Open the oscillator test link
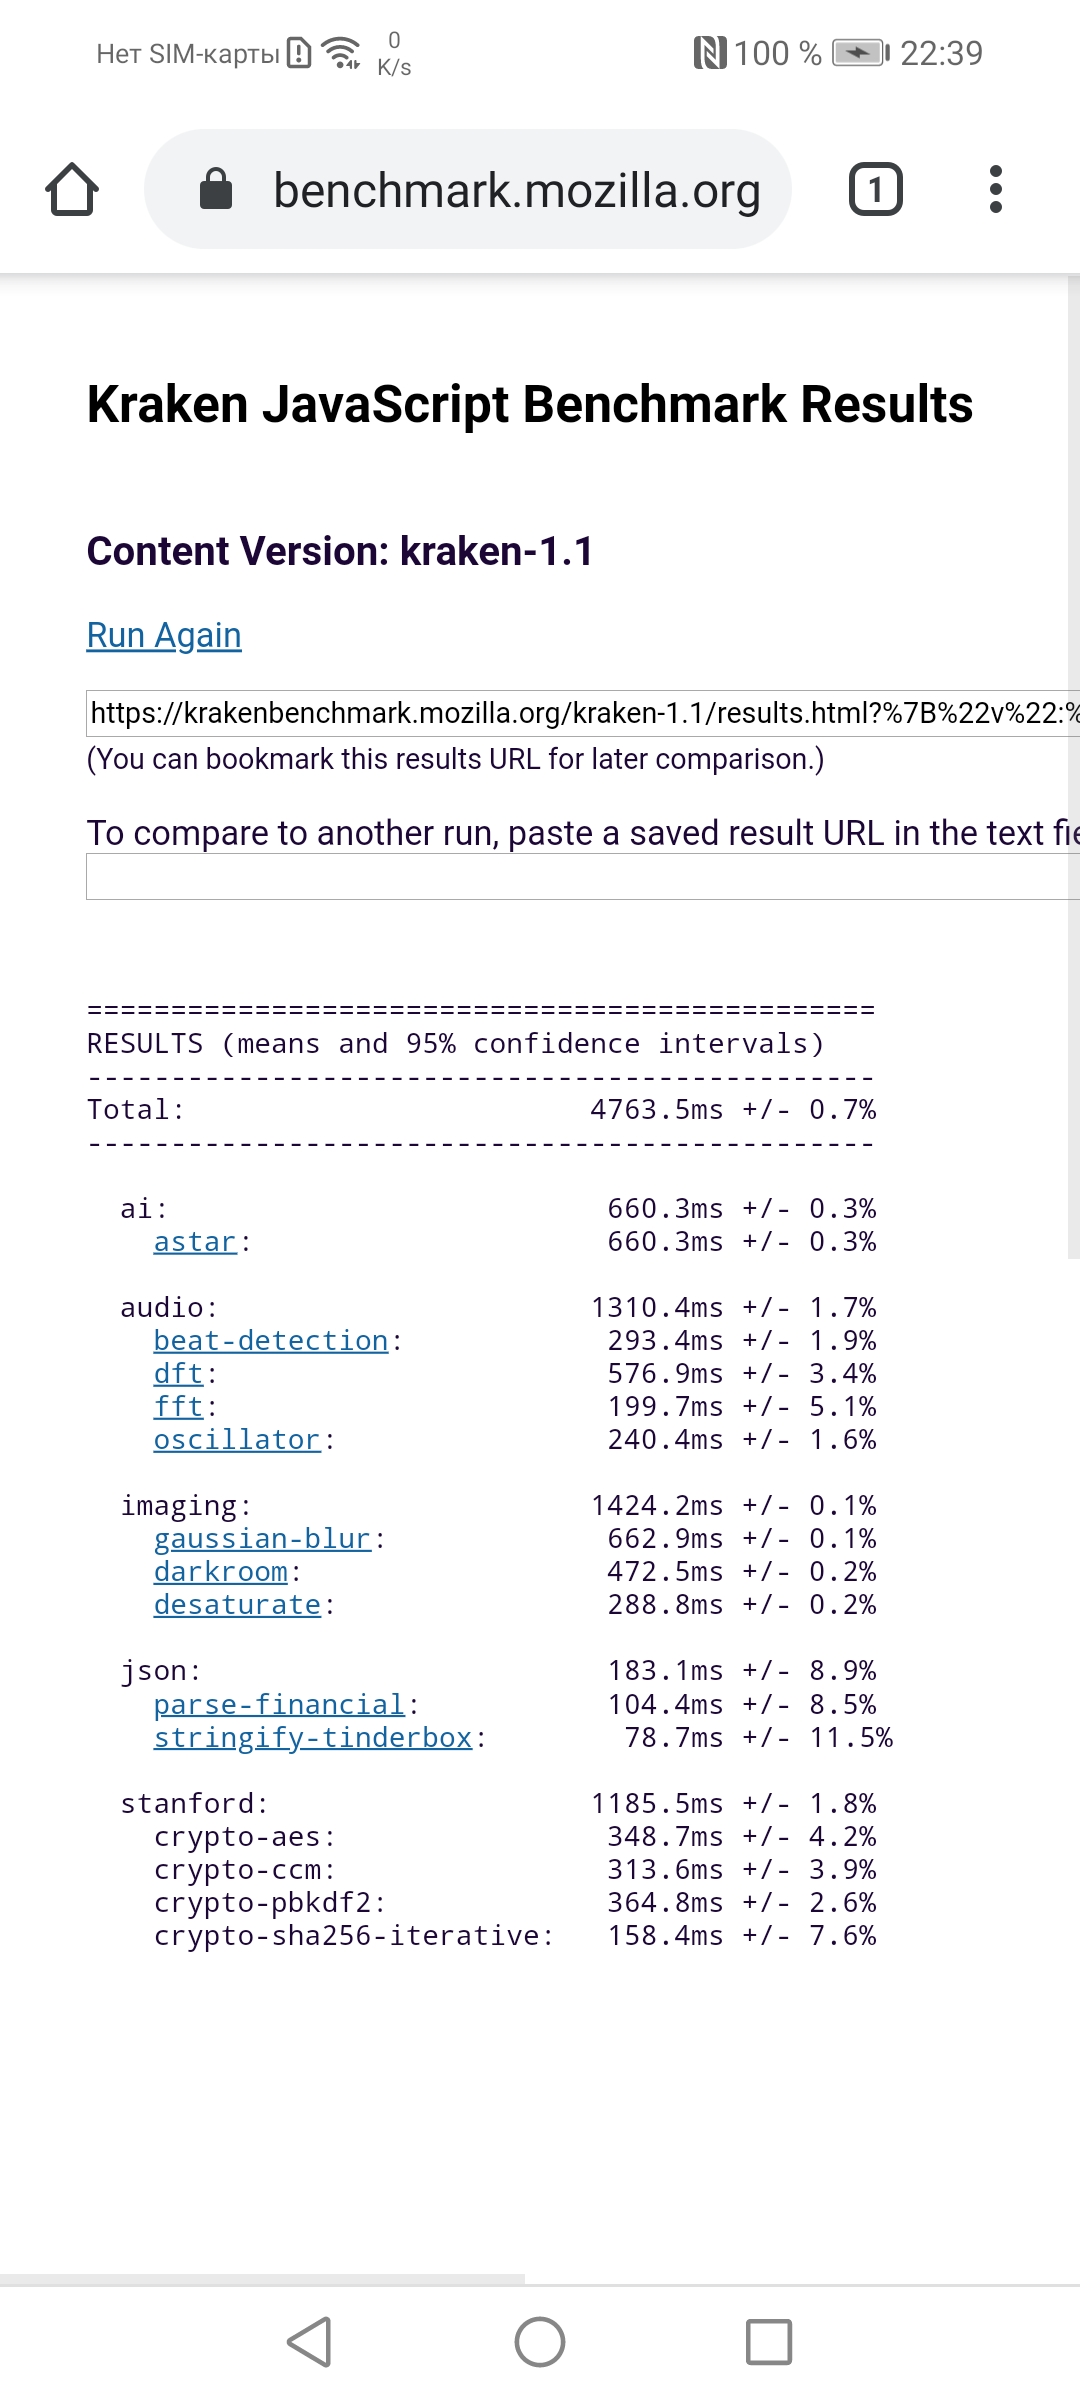 tap(237, 1440)
